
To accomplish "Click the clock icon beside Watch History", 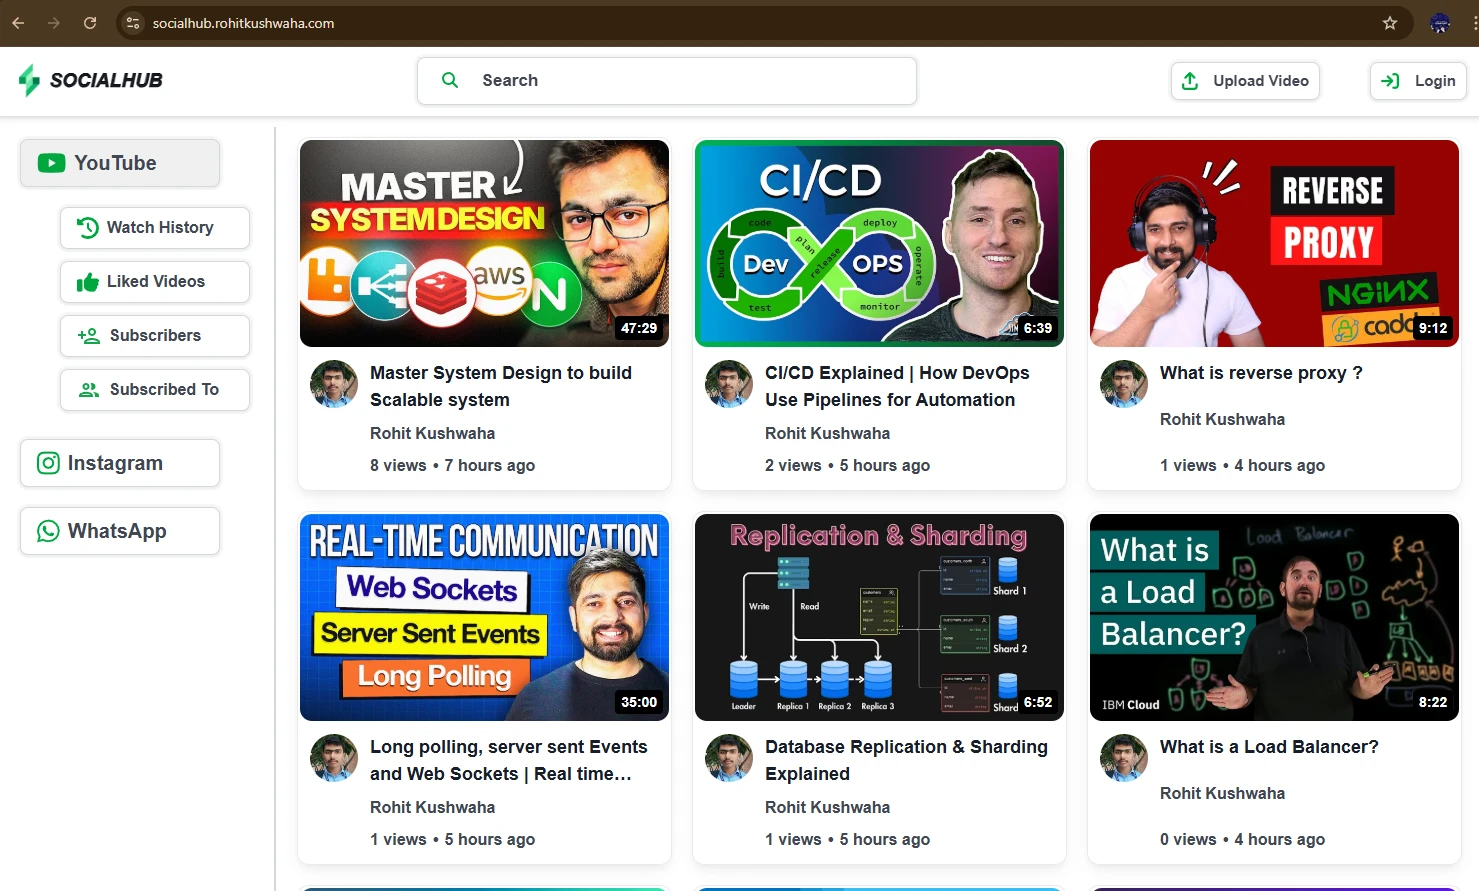I will coord(87,228).
